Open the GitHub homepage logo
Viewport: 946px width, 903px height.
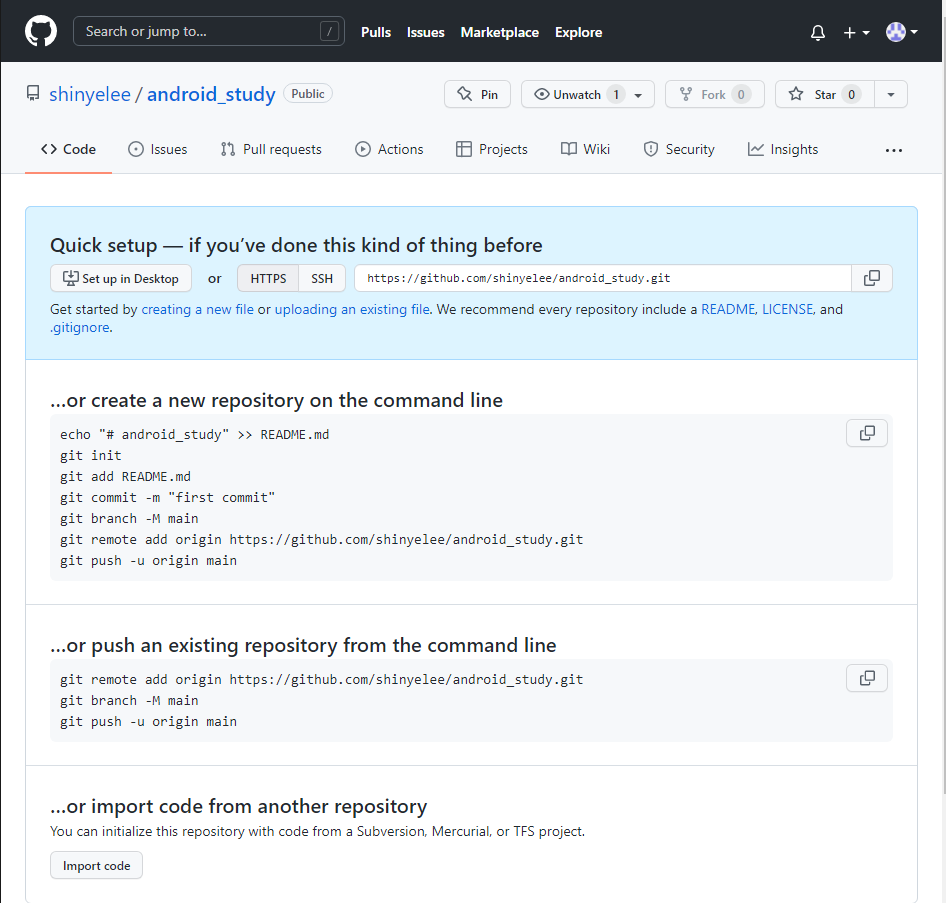coord(41,31)
